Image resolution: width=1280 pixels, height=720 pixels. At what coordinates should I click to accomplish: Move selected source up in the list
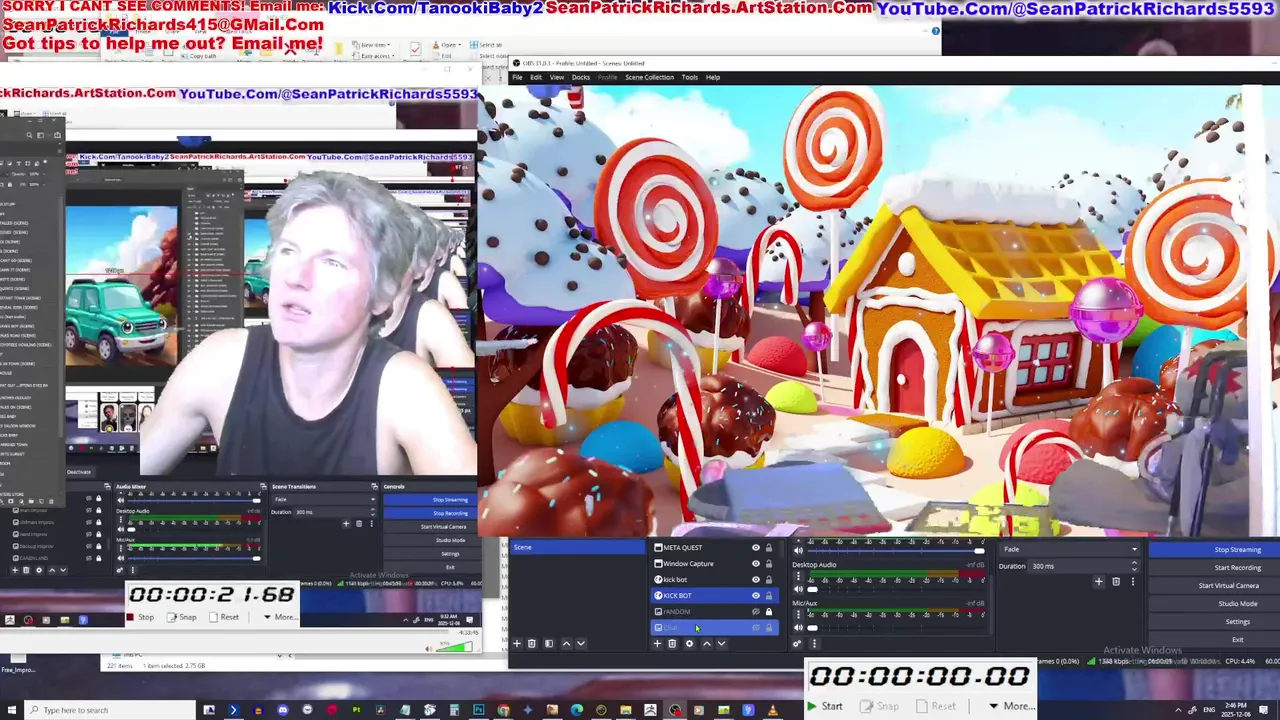(707, 643)
